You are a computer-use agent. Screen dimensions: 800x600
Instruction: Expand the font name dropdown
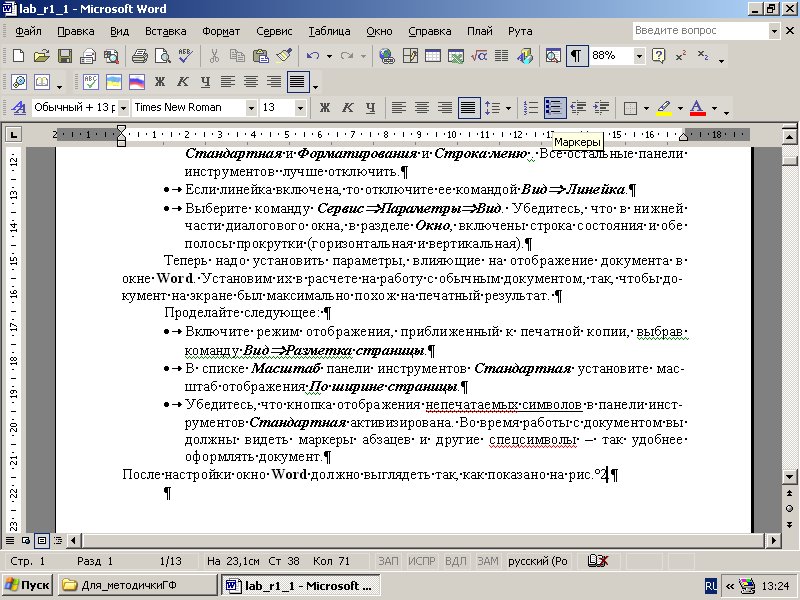tap(251, 108)
